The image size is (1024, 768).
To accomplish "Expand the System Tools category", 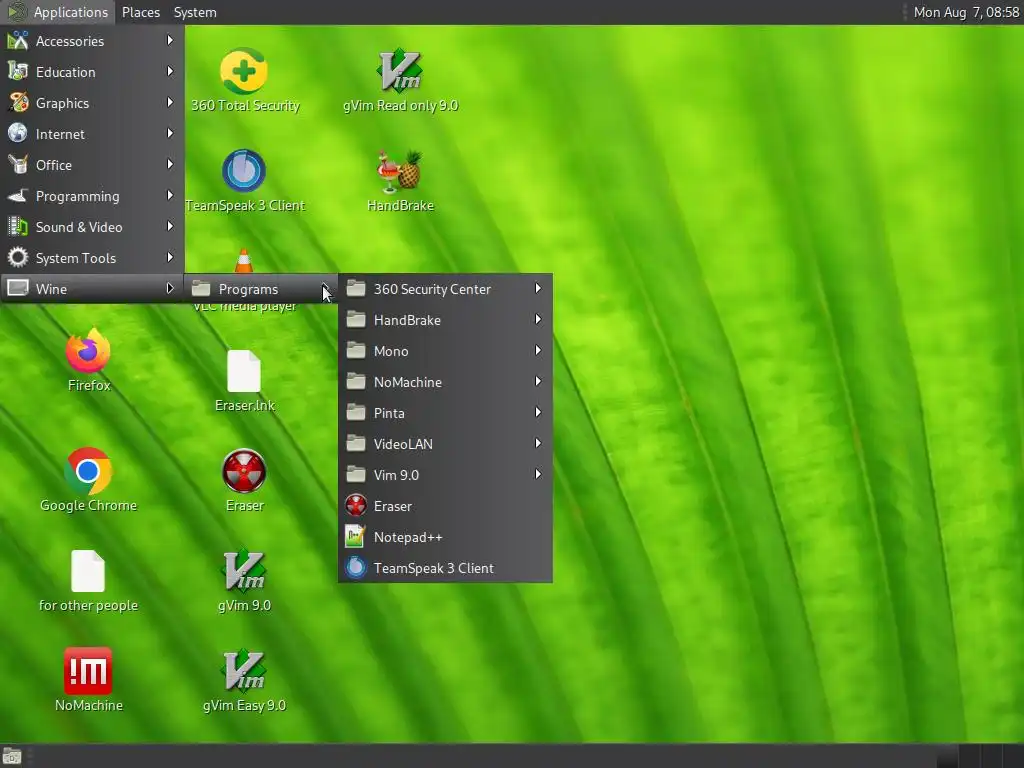I will [x=92, y=258].
